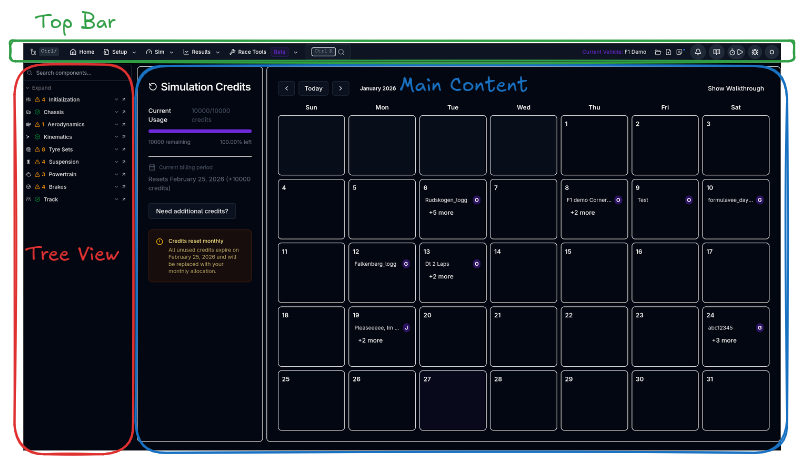Viewport: 804px width, 464px height.
Task: Click Show Walkthrough link
Action: 735,88
